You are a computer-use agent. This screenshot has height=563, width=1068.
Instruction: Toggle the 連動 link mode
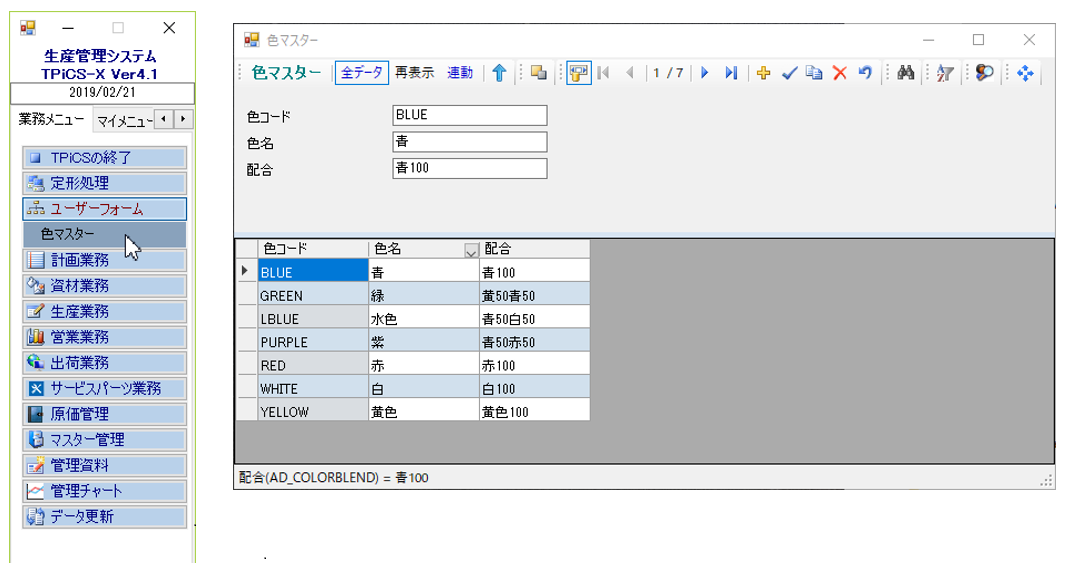pyautogui.click(x=459, y=73)
